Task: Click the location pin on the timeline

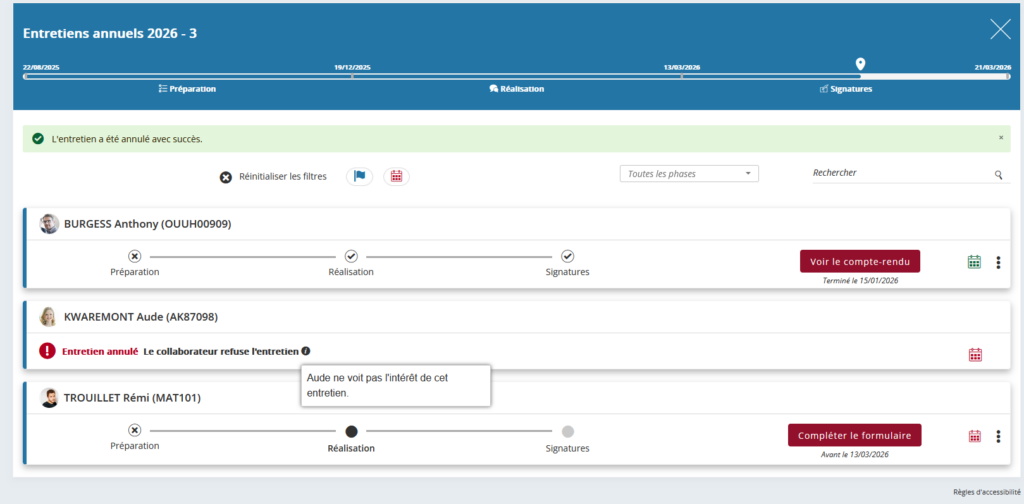Action: pyautogui.click(x=860, y=65)
